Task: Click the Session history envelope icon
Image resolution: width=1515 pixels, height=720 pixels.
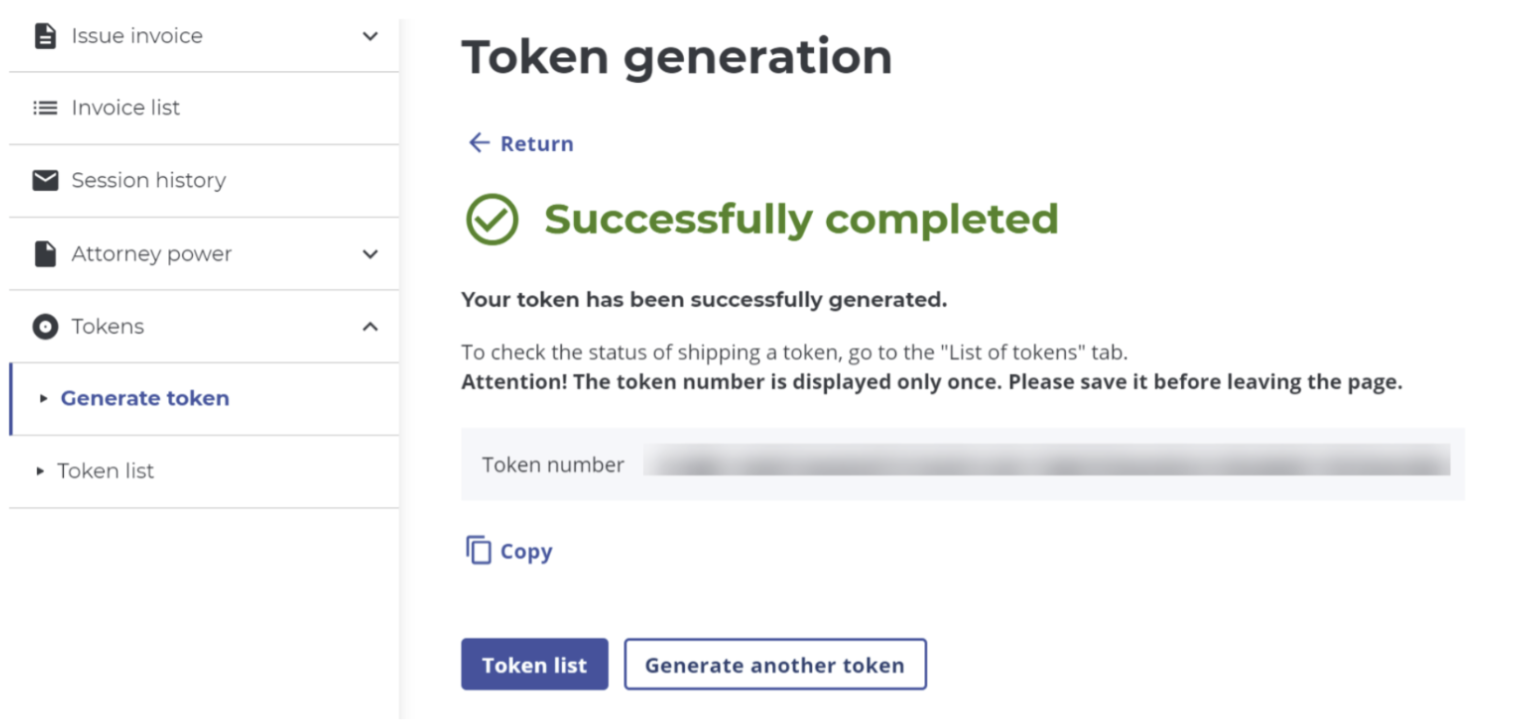Action: (x=45, y=180)
